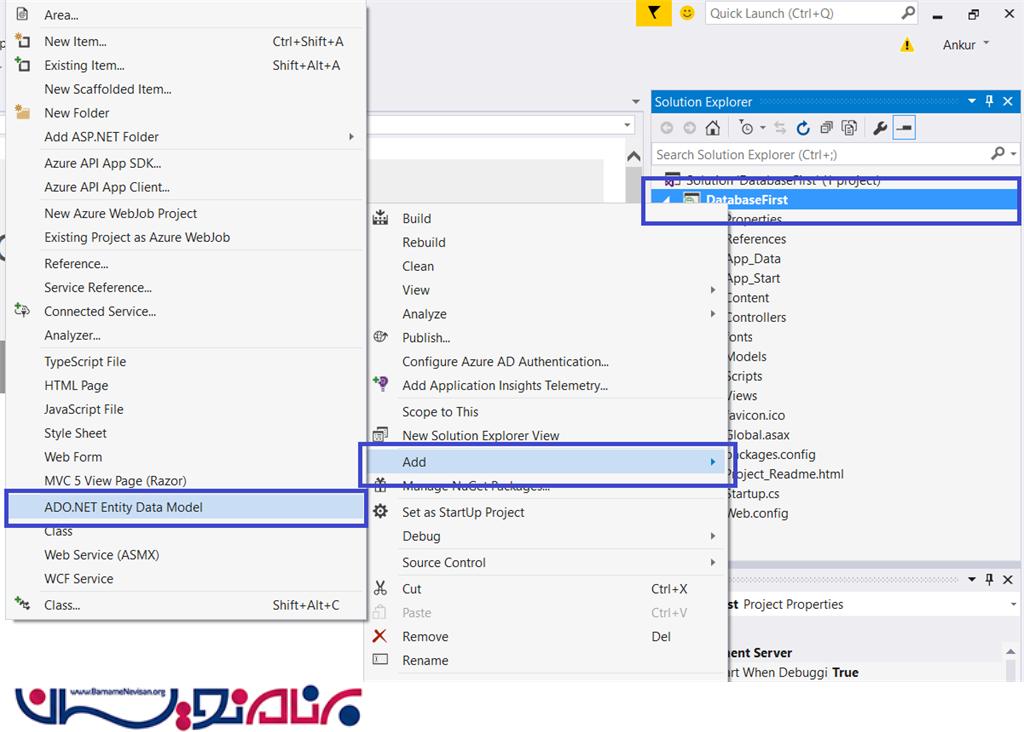
Task: Select Connected Service... in the Add submenu
Action: click(185, 311)
